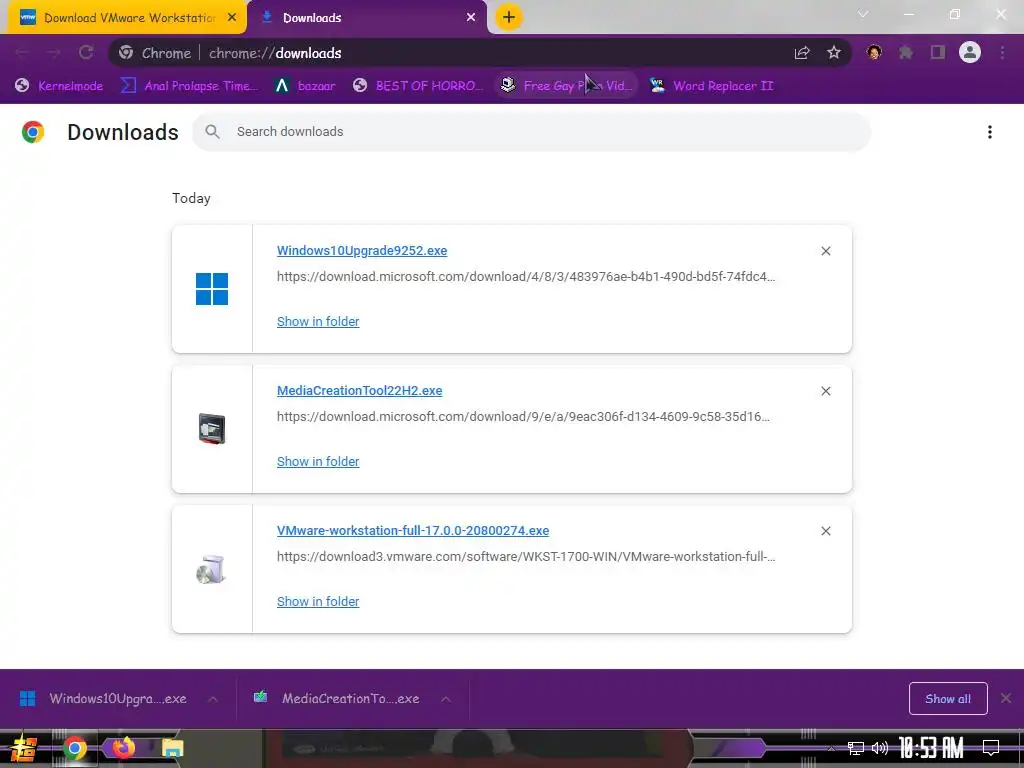
Task: Select the Downloads tab
Action: point(368,18)
